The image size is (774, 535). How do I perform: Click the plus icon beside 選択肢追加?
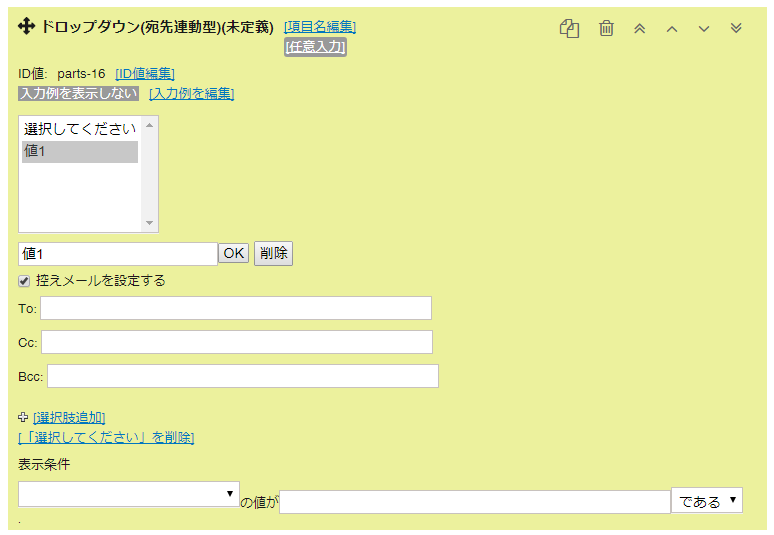tap(24, 417)
